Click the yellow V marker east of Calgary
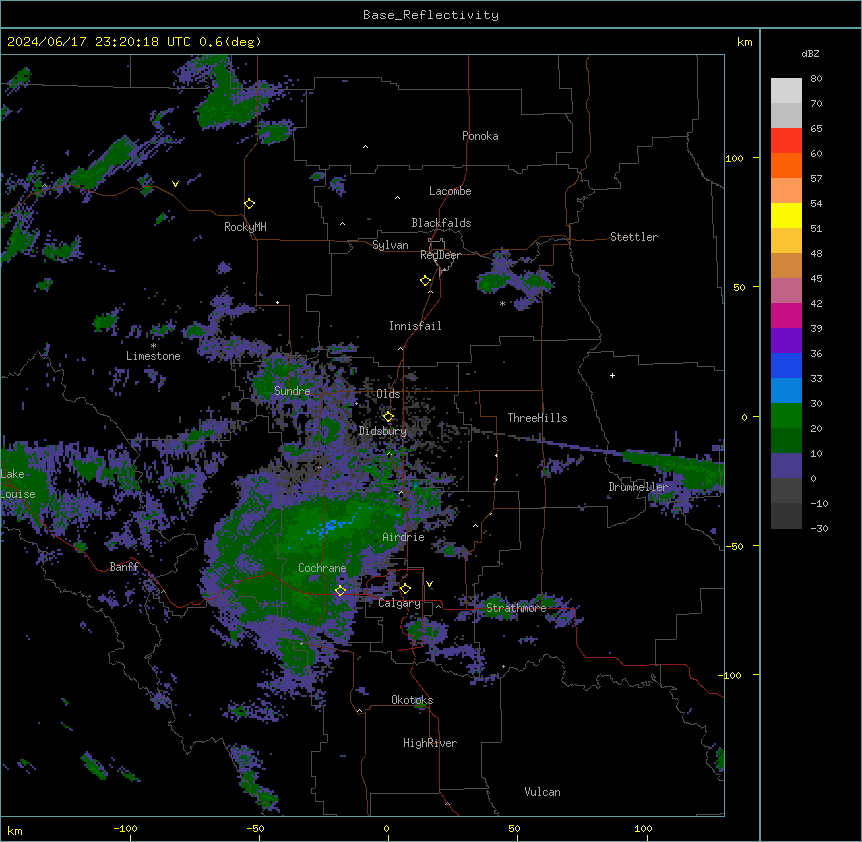 click(429, 584)
